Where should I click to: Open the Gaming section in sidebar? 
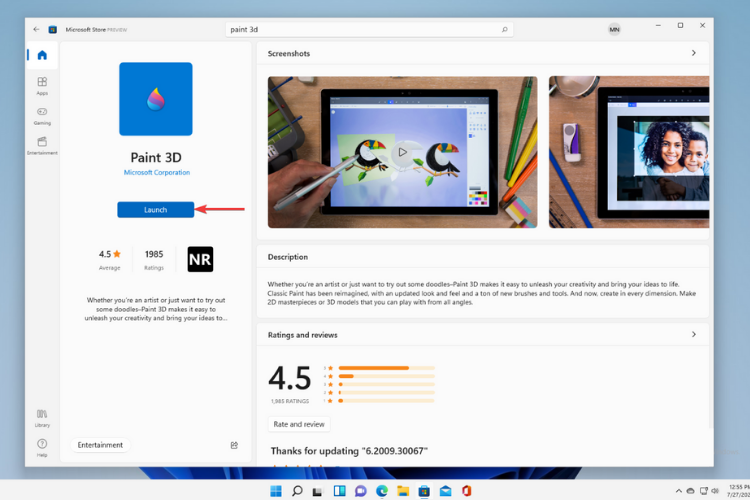(x=42, y=116)
